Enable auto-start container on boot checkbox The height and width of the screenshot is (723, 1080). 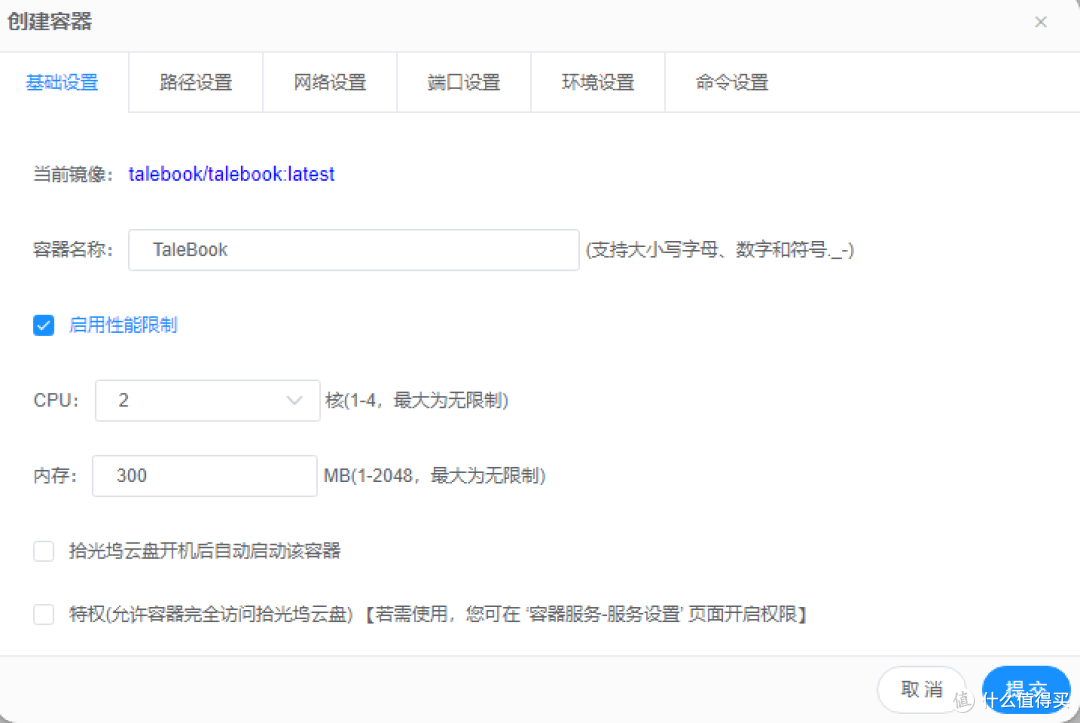(x=43, y=551)
